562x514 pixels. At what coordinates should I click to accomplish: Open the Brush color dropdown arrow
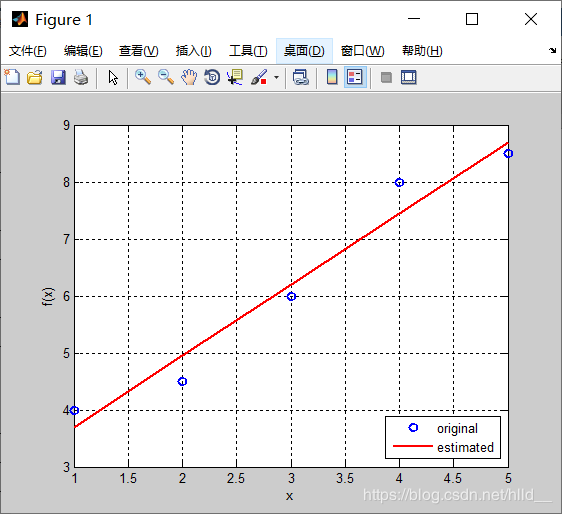tap(276, 77)
